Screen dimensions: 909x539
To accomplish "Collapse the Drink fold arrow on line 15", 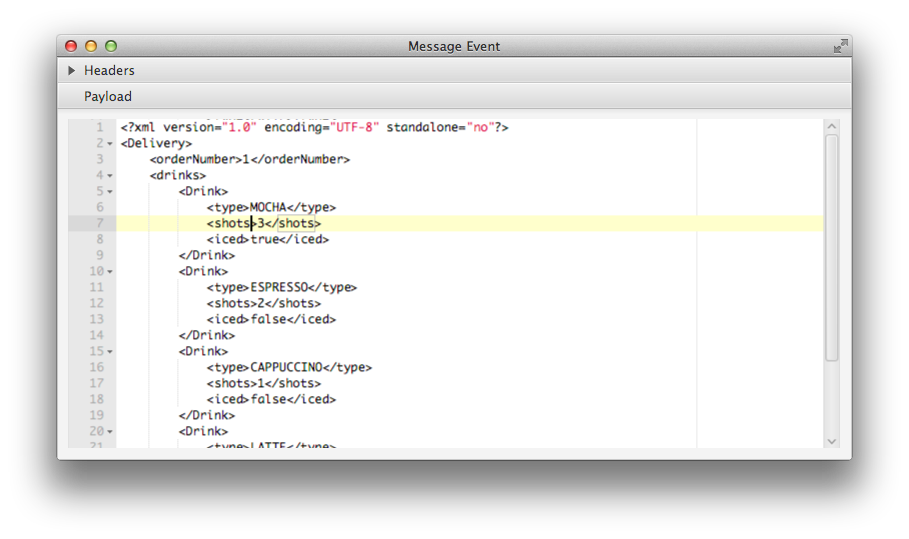I will [x=110, y=352].
